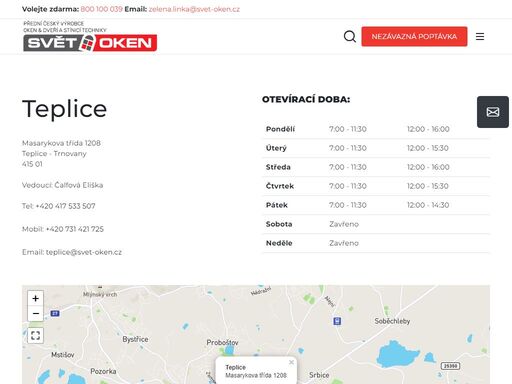
Task: Click the Soběchleby label on the map
Action: click(x=392, y=321)
